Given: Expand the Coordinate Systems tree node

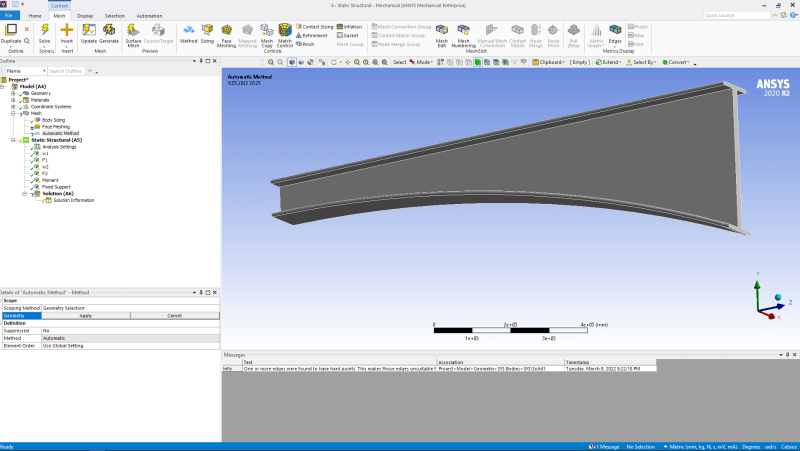Looking at the screenshot, I should tap(13, 107).
